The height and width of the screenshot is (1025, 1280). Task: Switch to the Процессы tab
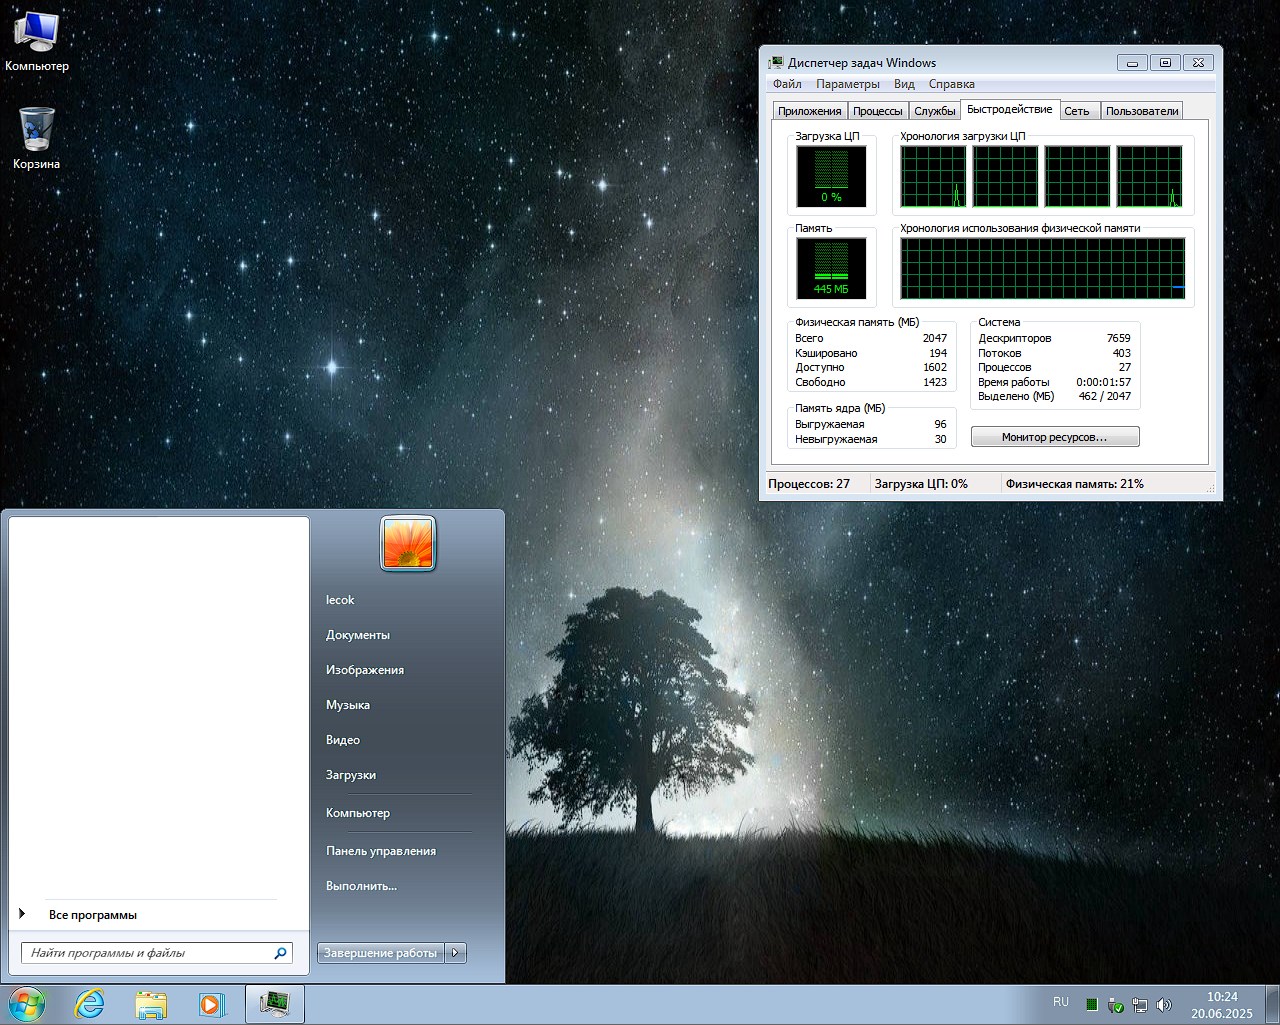tap(878, 111)
